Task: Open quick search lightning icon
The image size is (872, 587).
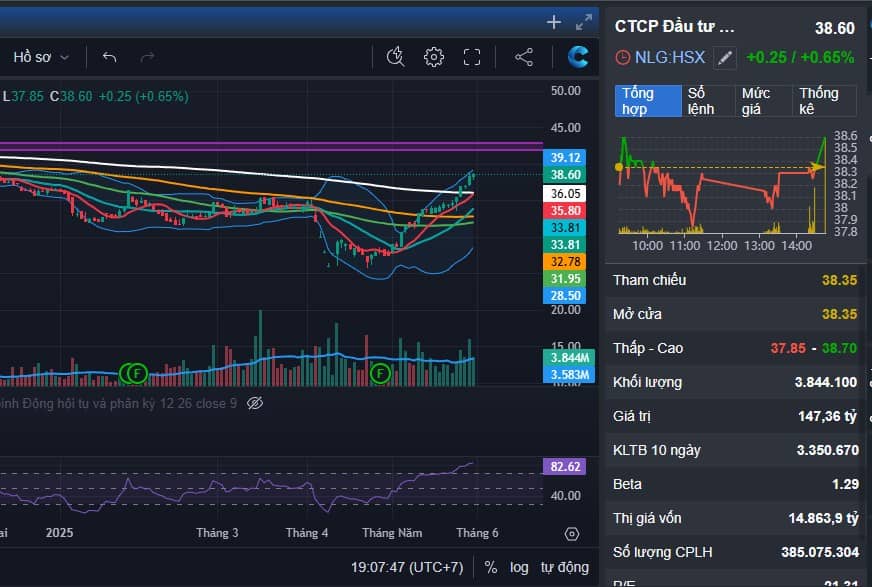Action: 395,57
